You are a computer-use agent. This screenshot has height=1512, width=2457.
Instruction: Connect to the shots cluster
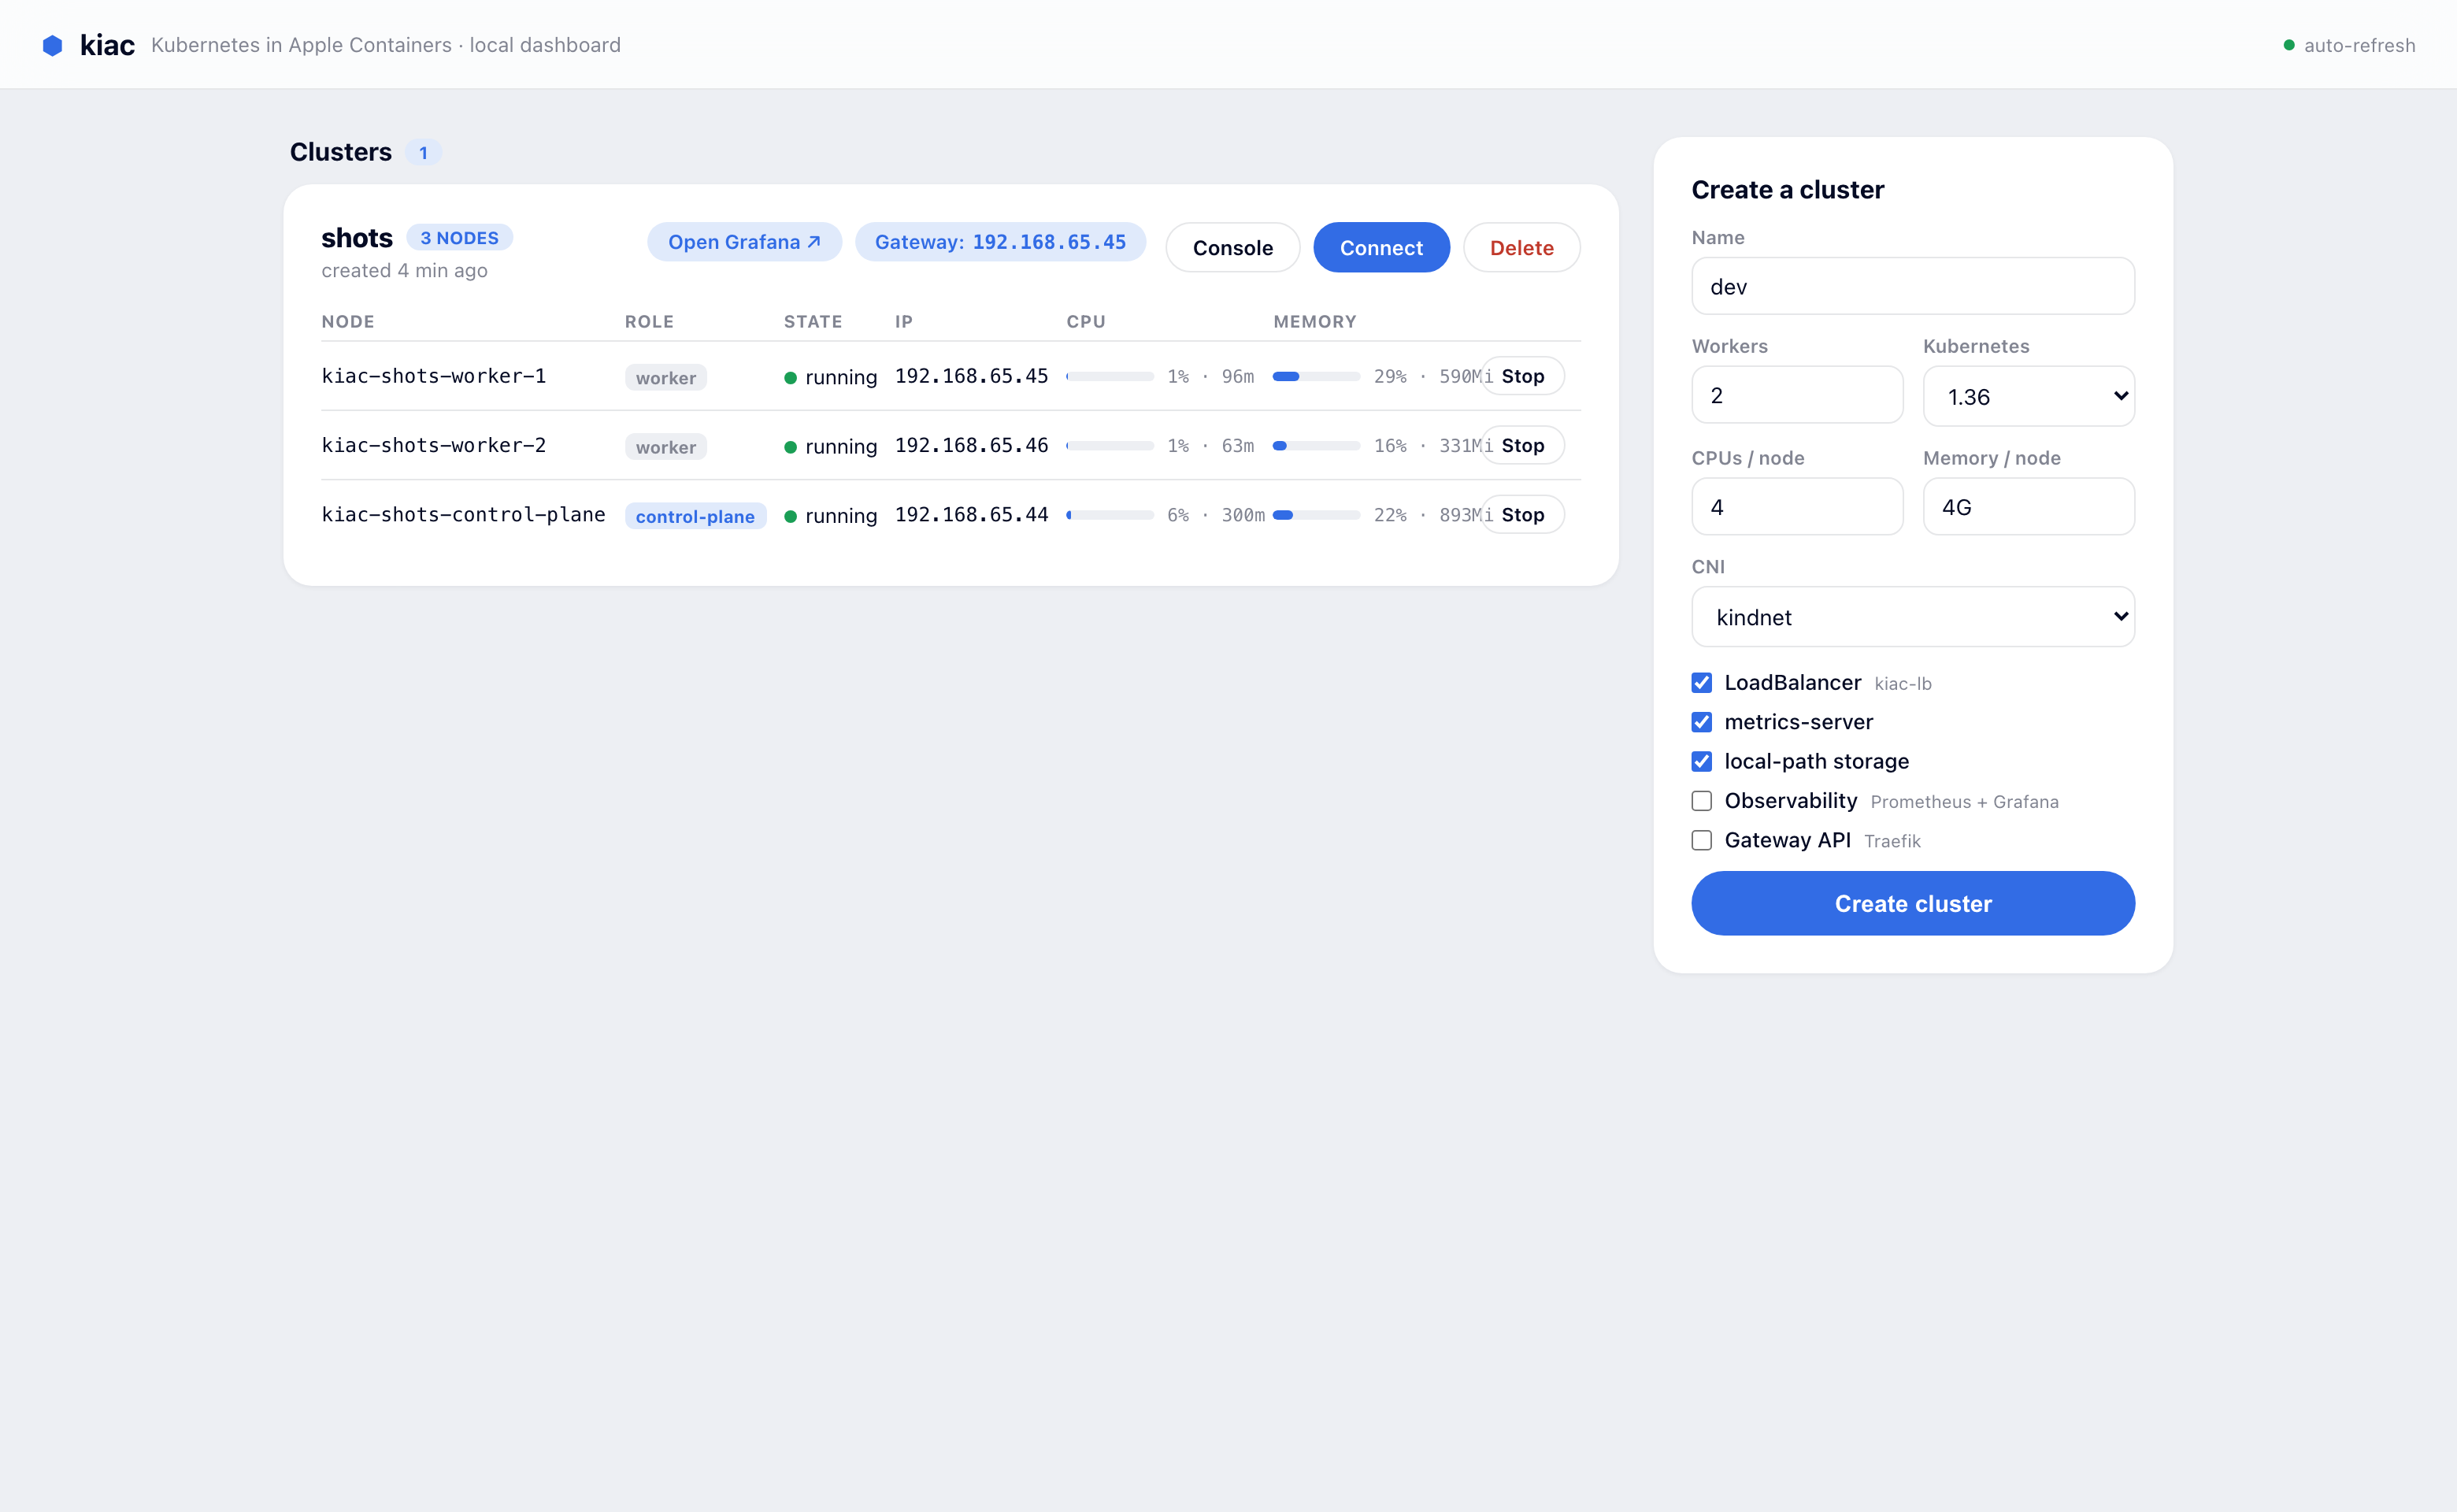tap(1381, 247)
